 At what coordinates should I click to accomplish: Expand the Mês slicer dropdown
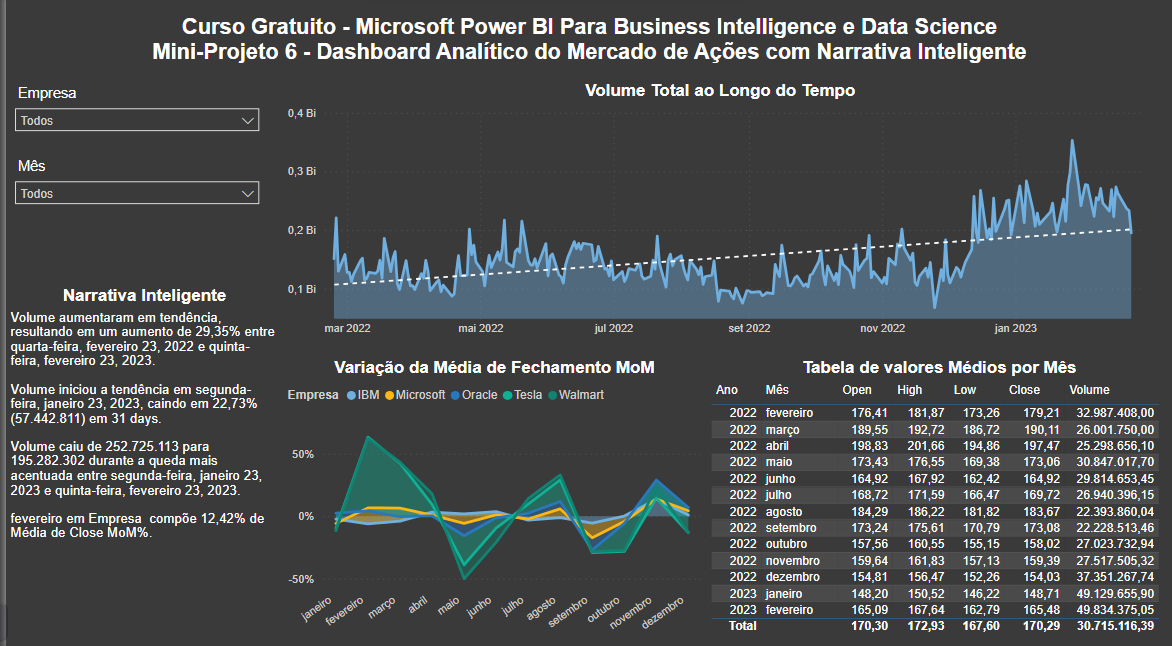[137, 194]
